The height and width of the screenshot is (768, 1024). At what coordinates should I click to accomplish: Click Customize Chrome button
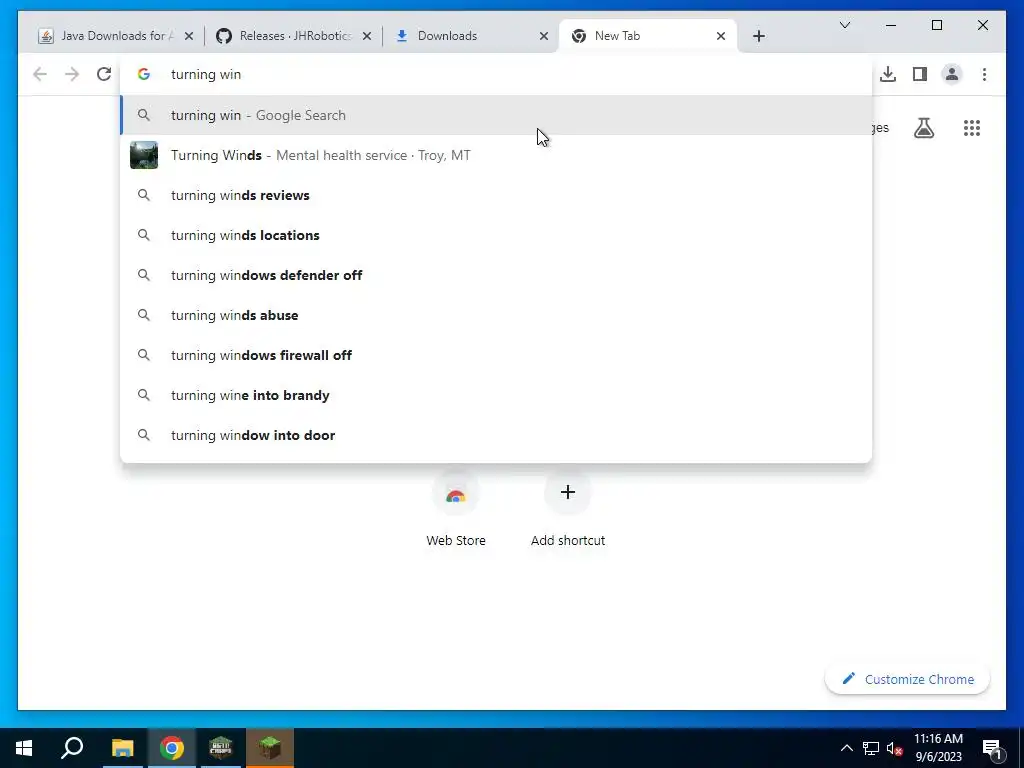tap(908, 679)
